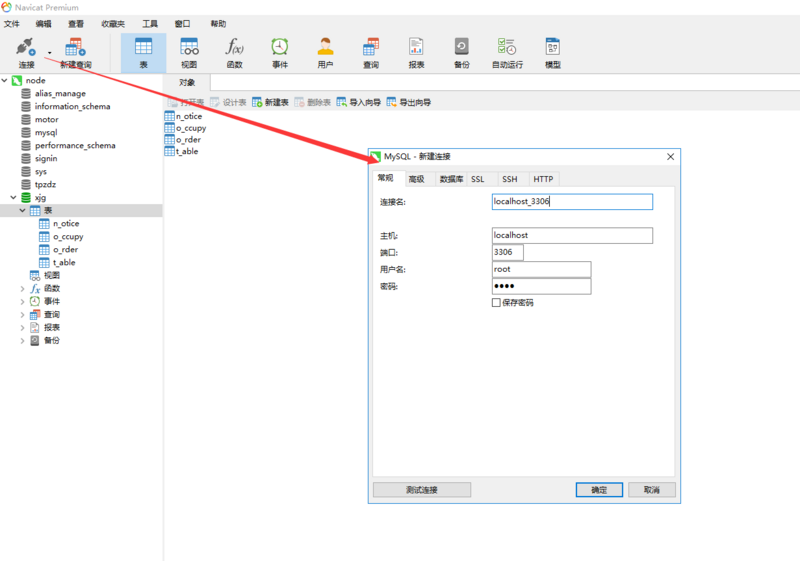Click the Objects (对象) tab
The width and height of the screenshot is (800, 561).
[187, 82]
